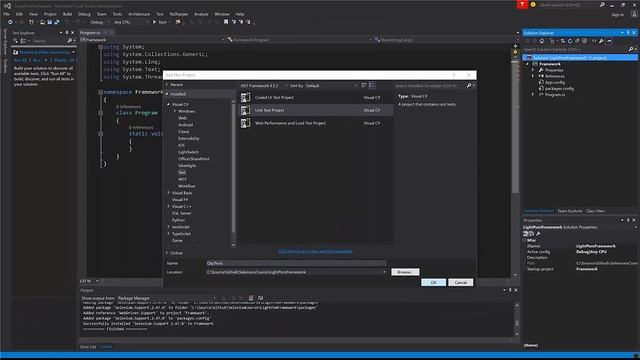Image resolution: width=640 pixels, height=360 pixels.
Task: Click Run All link in Test Explorer
Action: 20,60
